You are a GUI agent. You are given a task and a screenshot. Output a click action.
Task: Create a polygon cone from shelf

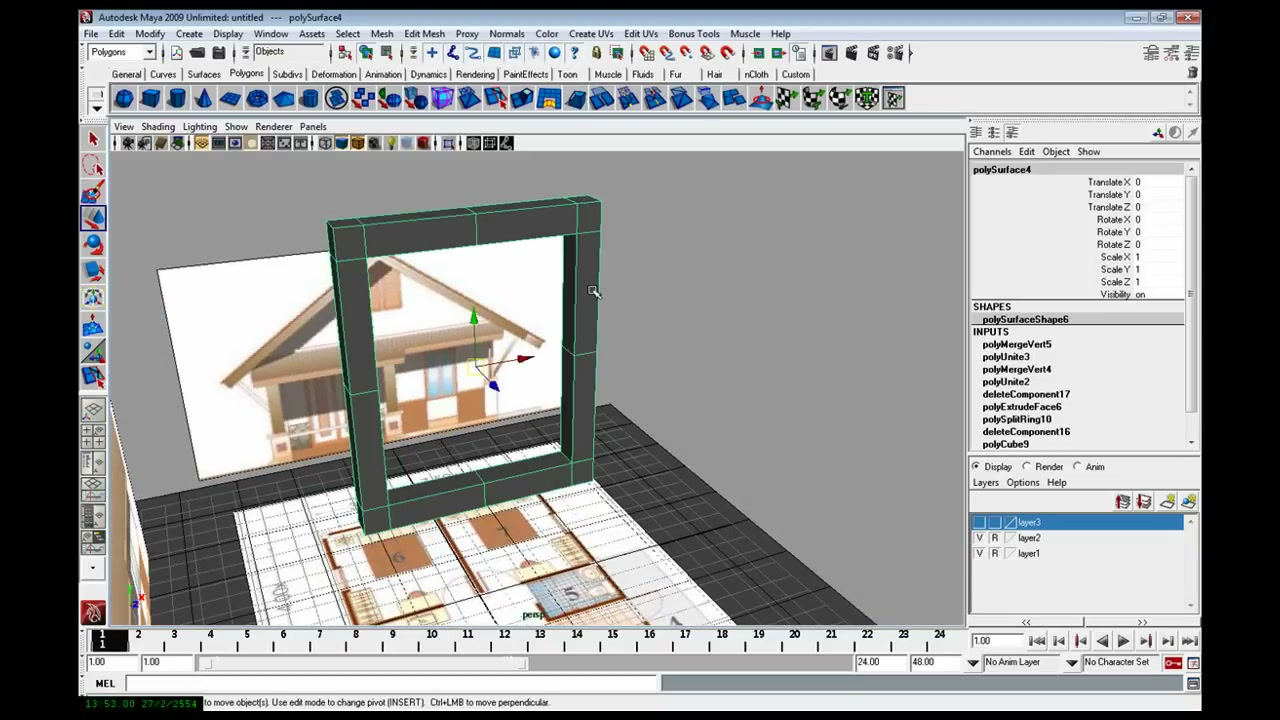point(203,98)
